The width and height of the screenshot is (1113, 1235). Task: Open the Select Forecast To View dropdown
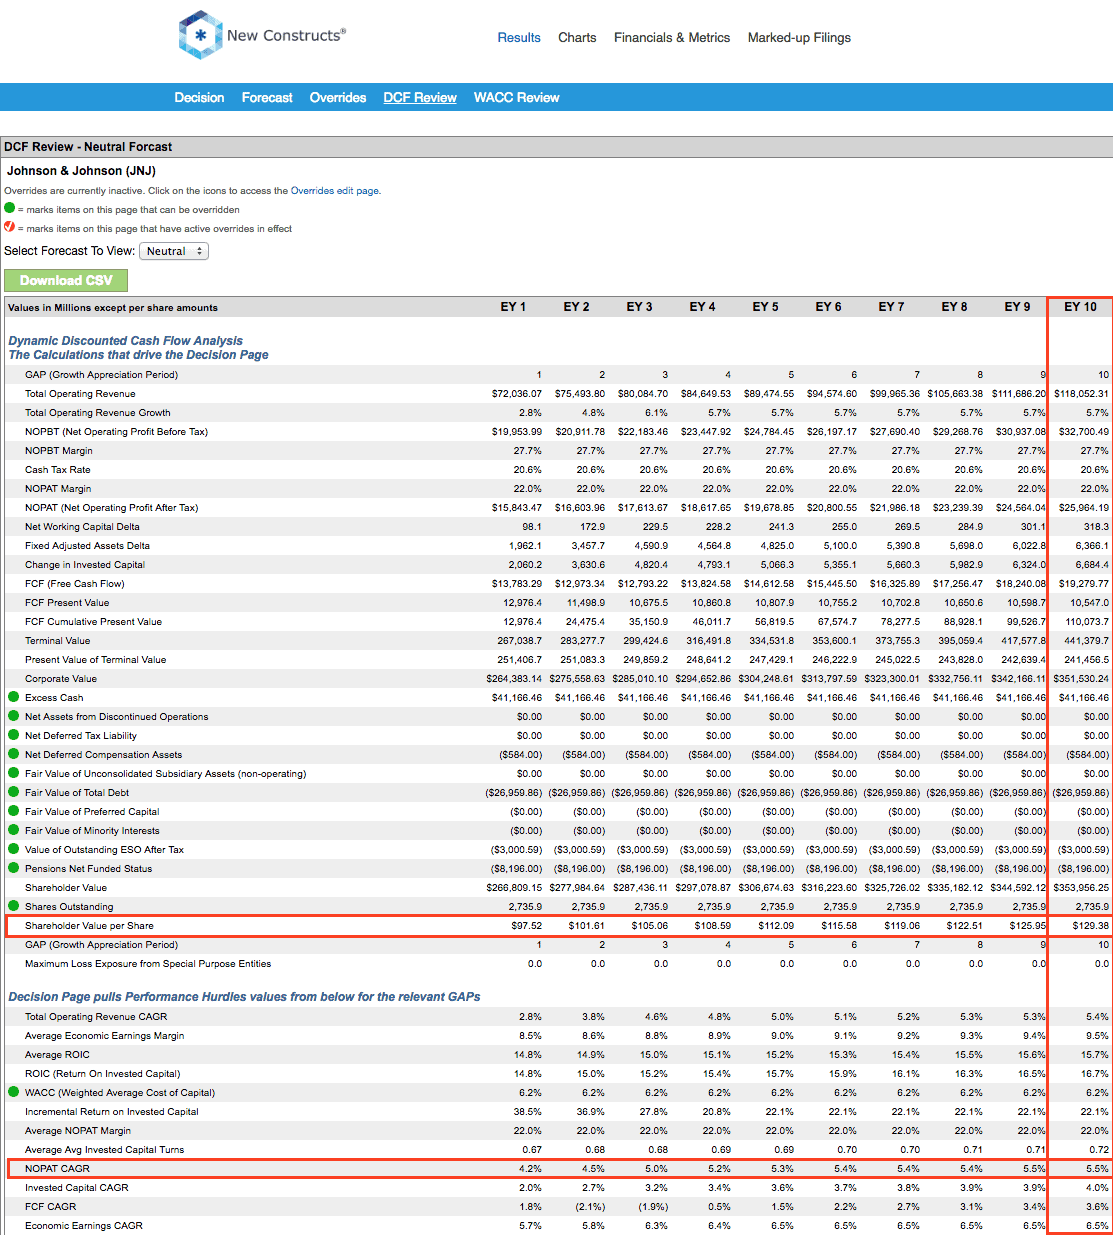click(x=174, y=251)
